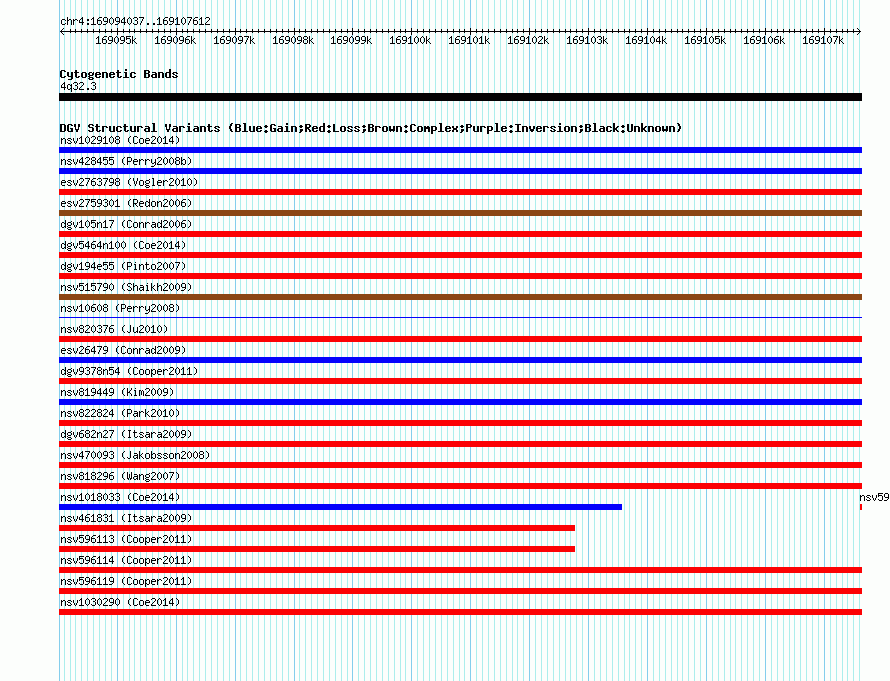Open the nsv1018033 (Coe2014) label

pyautogui.click(x=120, y=497)
